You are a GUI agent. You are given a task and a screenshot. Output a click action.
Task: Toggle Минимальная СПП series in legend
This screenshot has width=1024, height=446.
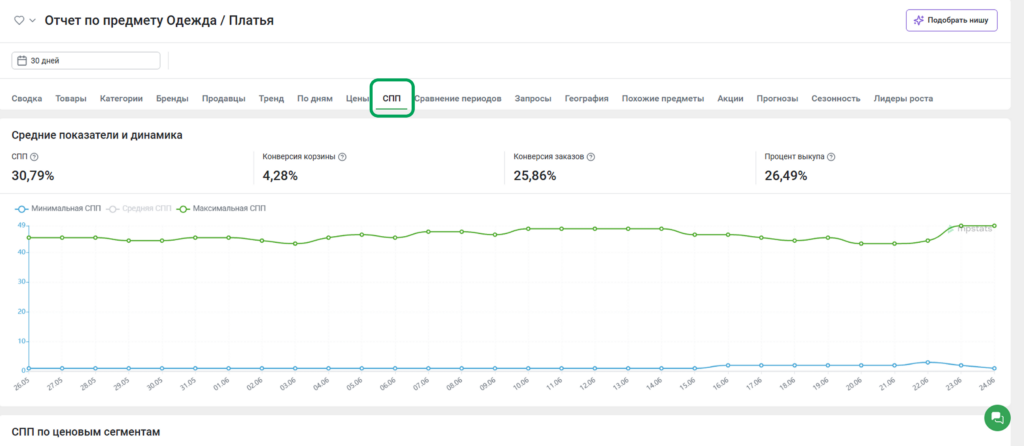(x=58, y=208)
